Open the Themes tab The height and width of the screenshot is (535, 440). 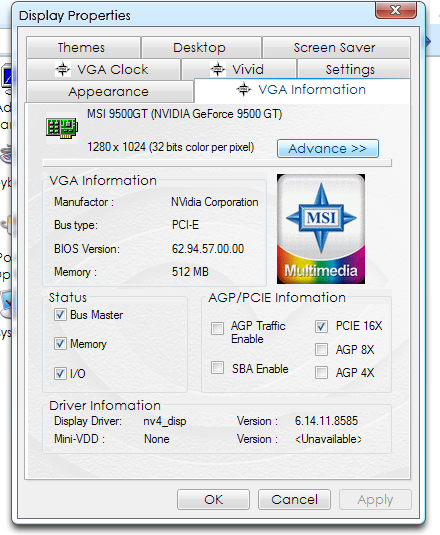click(x=83, y=47)
